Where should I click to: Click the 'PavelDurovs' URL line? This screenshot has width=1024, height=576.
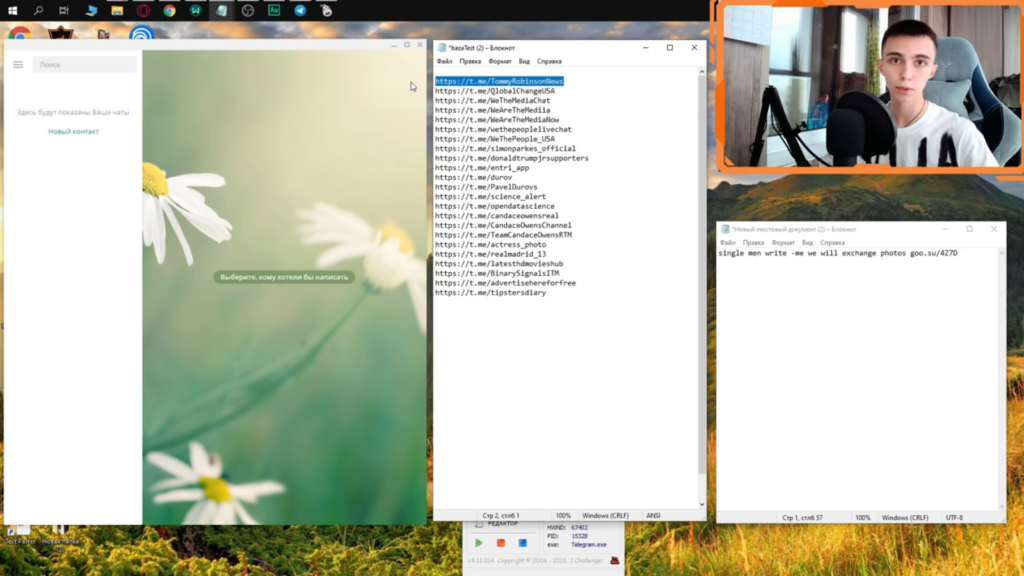[487, 187]
